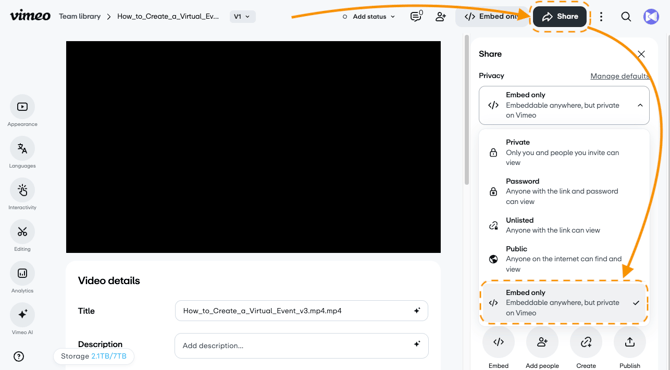Click the Embed only button in top bar
The width and height of the screenshot is (670, 370).
click(x=492, y=17)
